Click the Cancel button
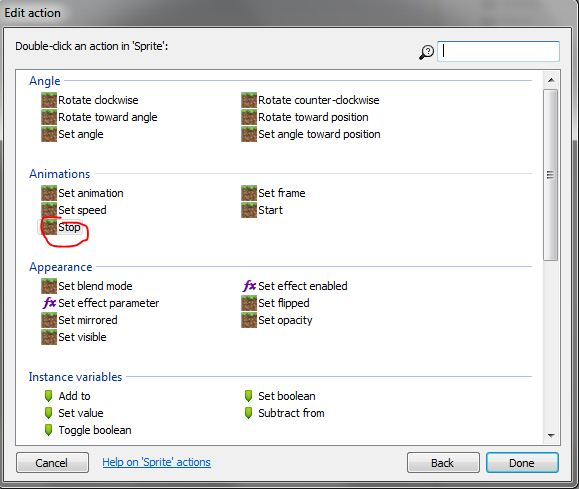The width and height of the screenshot is (579, 489). [x=52, y=463]
